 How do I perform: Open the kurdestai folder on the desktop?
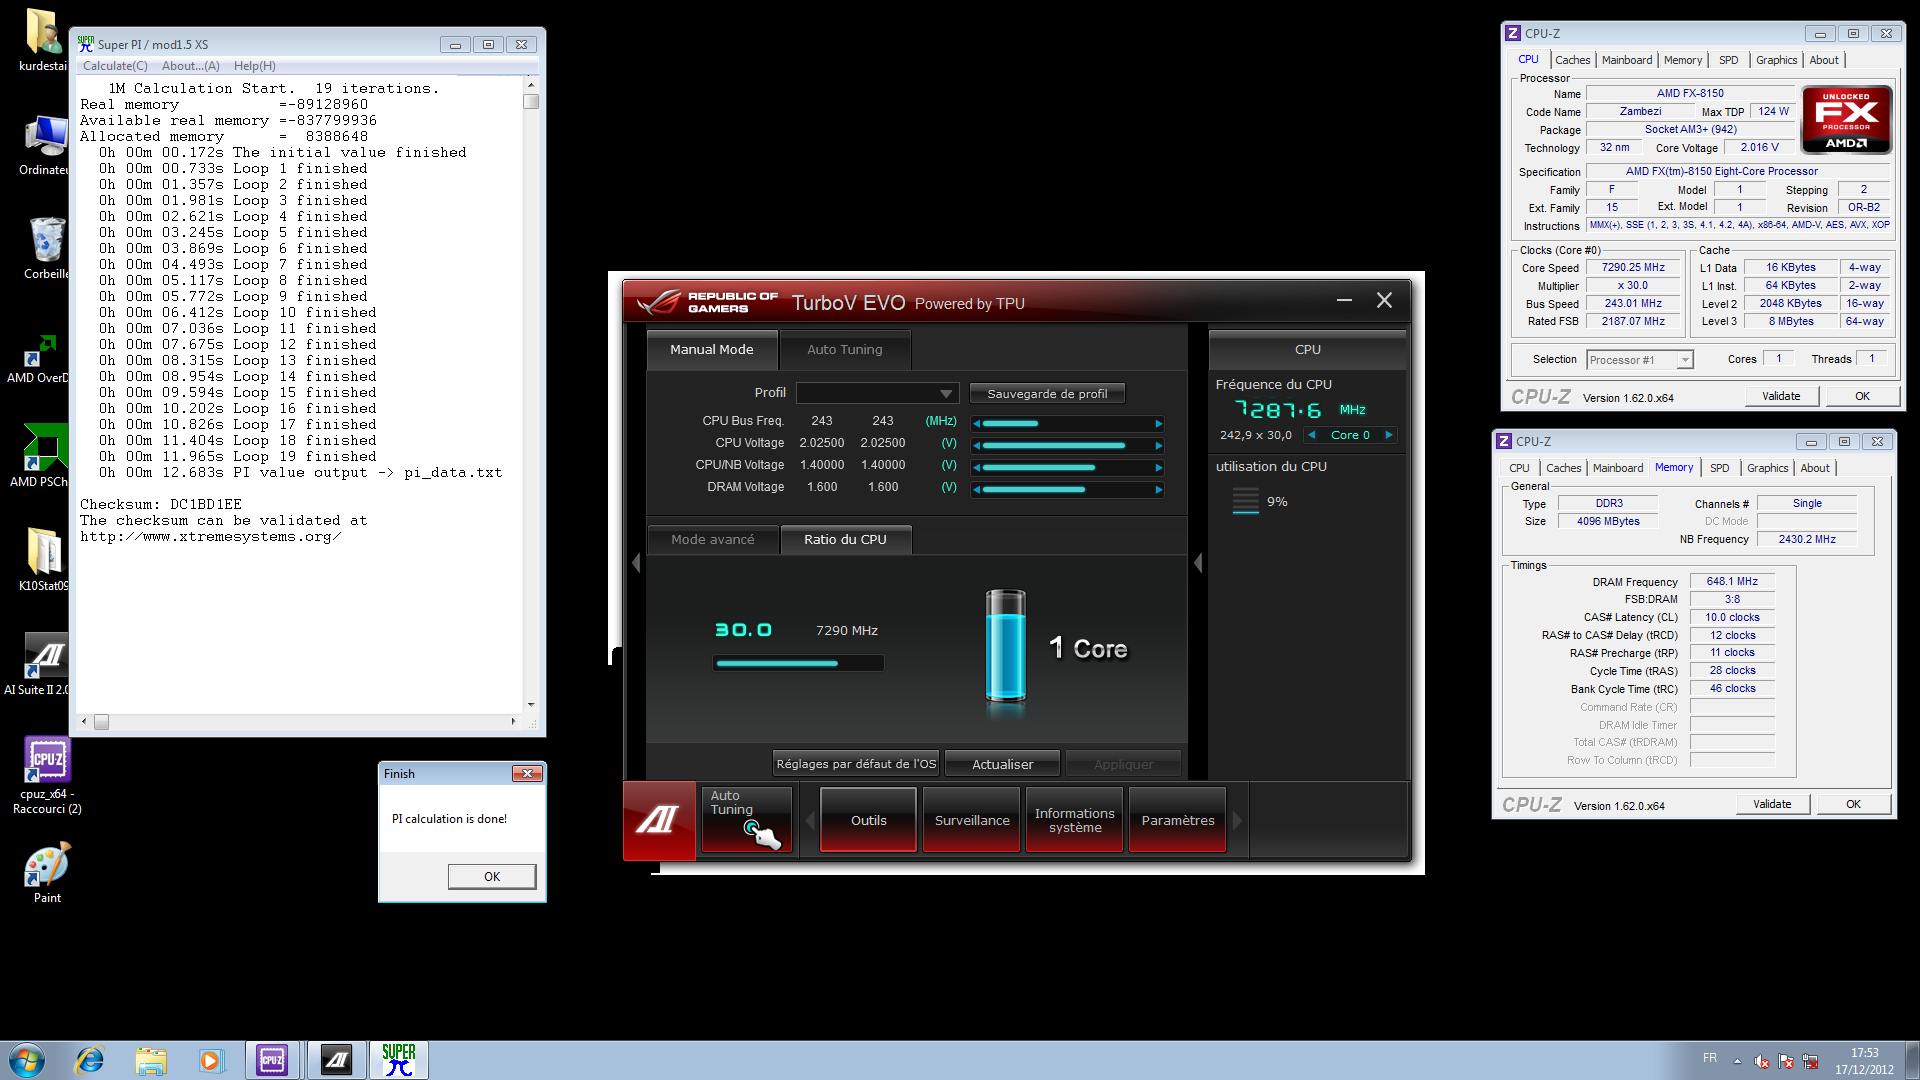[42, 40]
